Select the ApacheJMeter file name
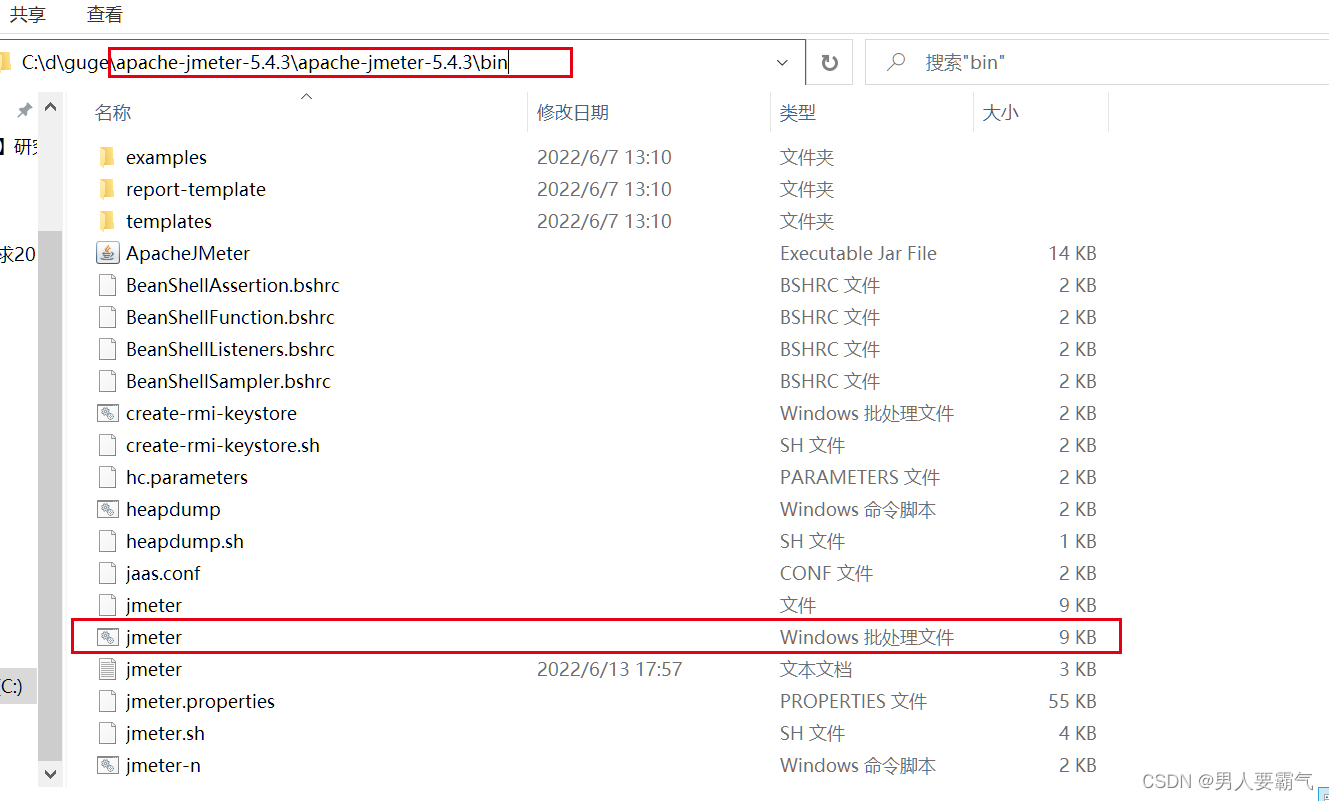Image resolution: width=1329 pixels, height=801 pixels. [188, 253]
